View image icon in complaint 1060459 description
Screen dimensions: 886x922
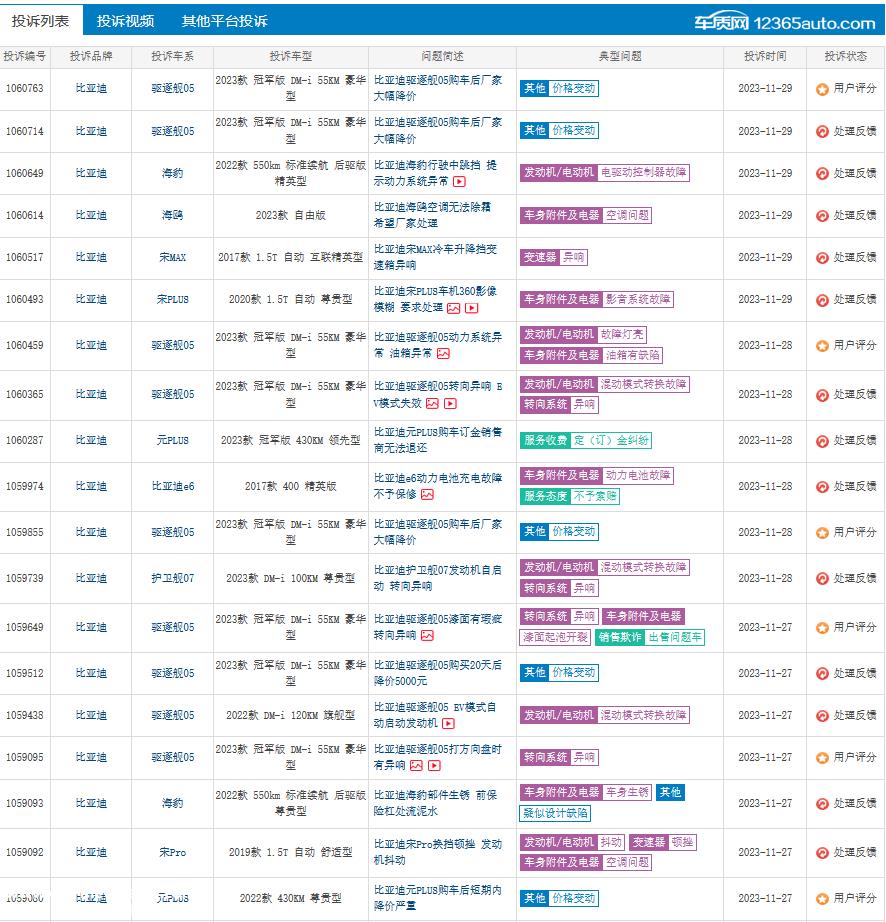point(443,353)
